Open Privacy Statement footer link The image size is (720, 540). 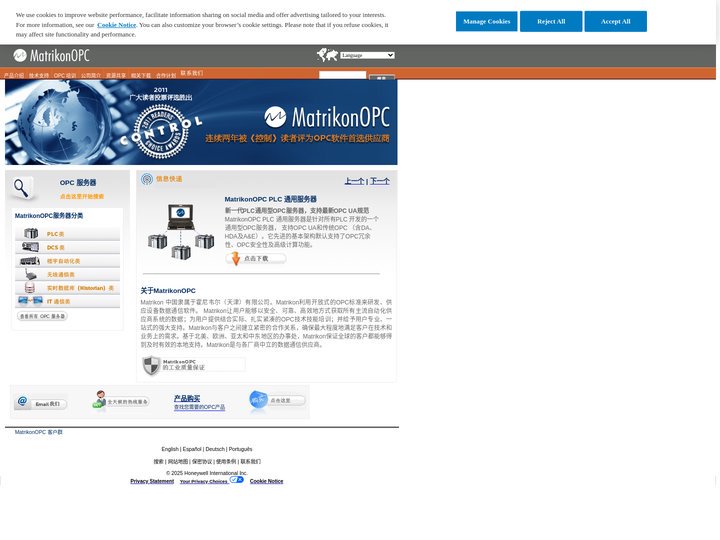click(x=152, y=481)
